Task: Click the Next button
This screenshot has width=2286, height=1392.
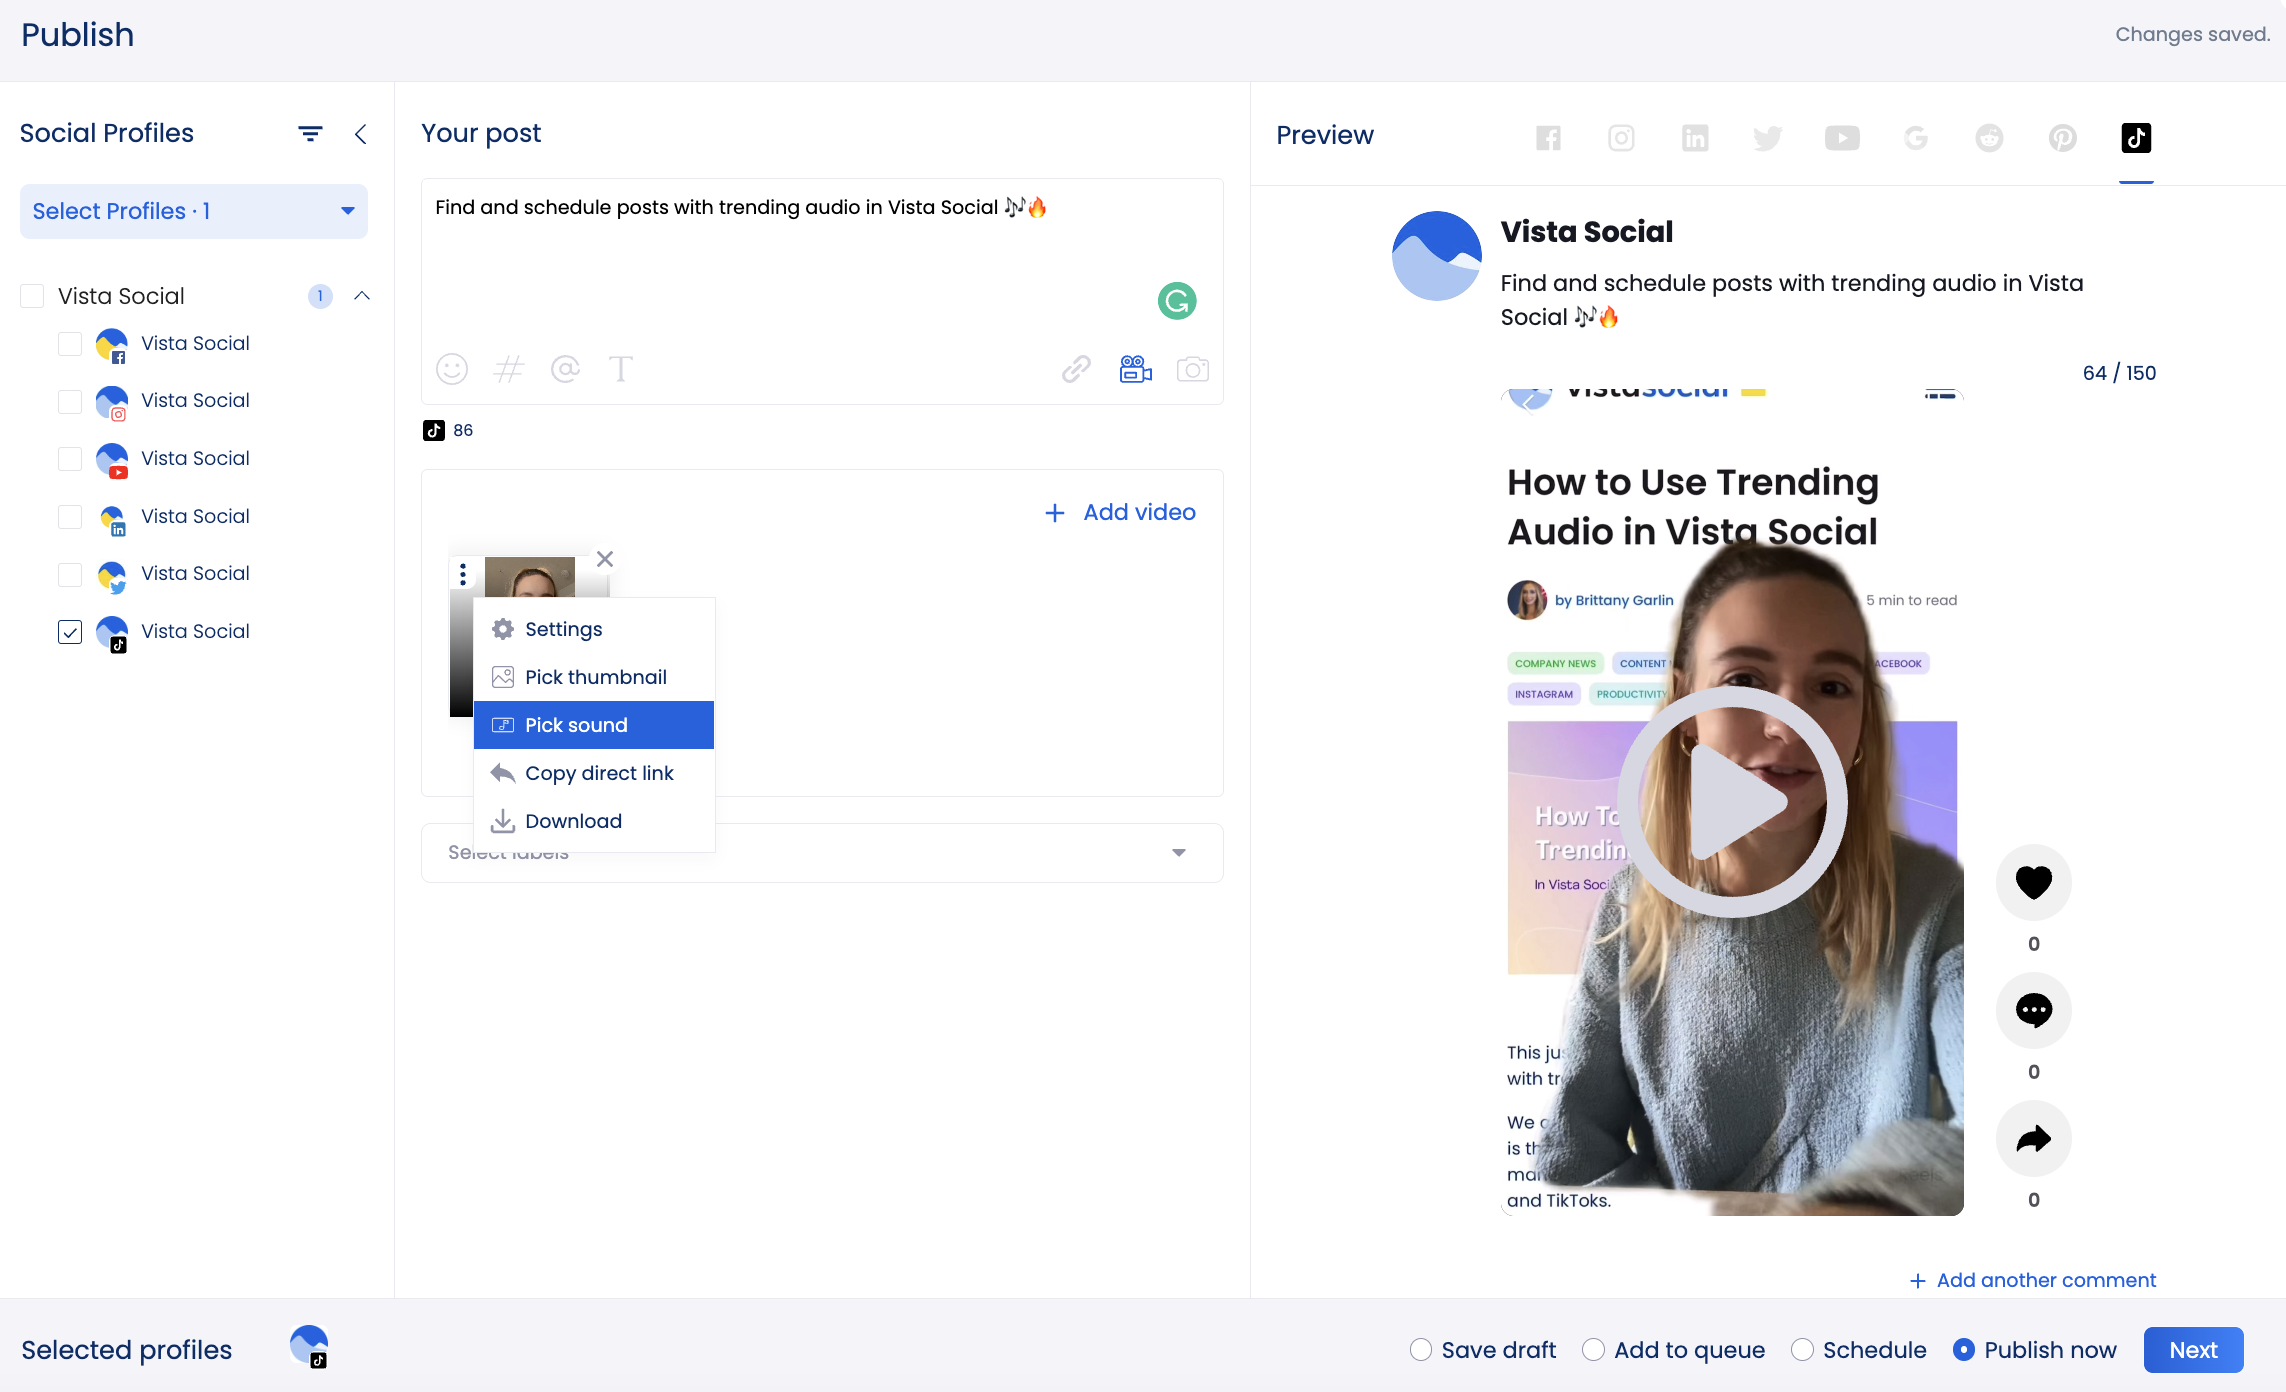Action: point(2192,1349)
